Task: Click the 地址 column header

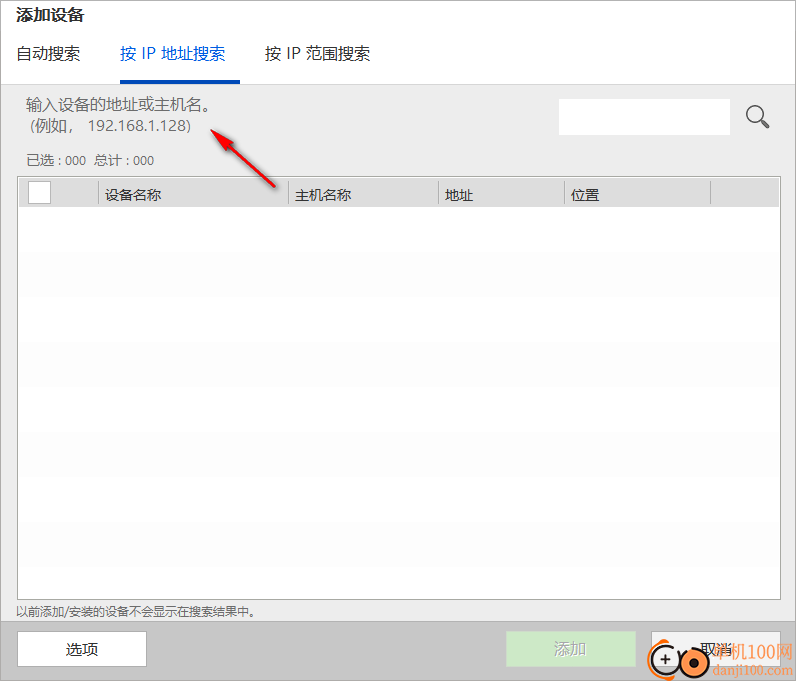Action: point(501,194)
